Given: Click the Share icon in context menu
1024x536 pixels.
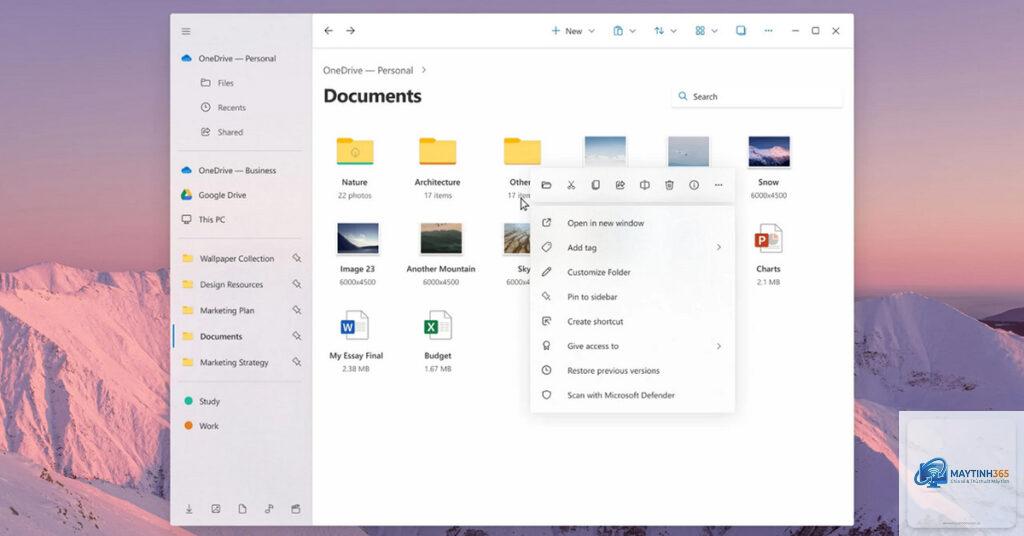Looking at the screenshot, I should click(620, 185).
